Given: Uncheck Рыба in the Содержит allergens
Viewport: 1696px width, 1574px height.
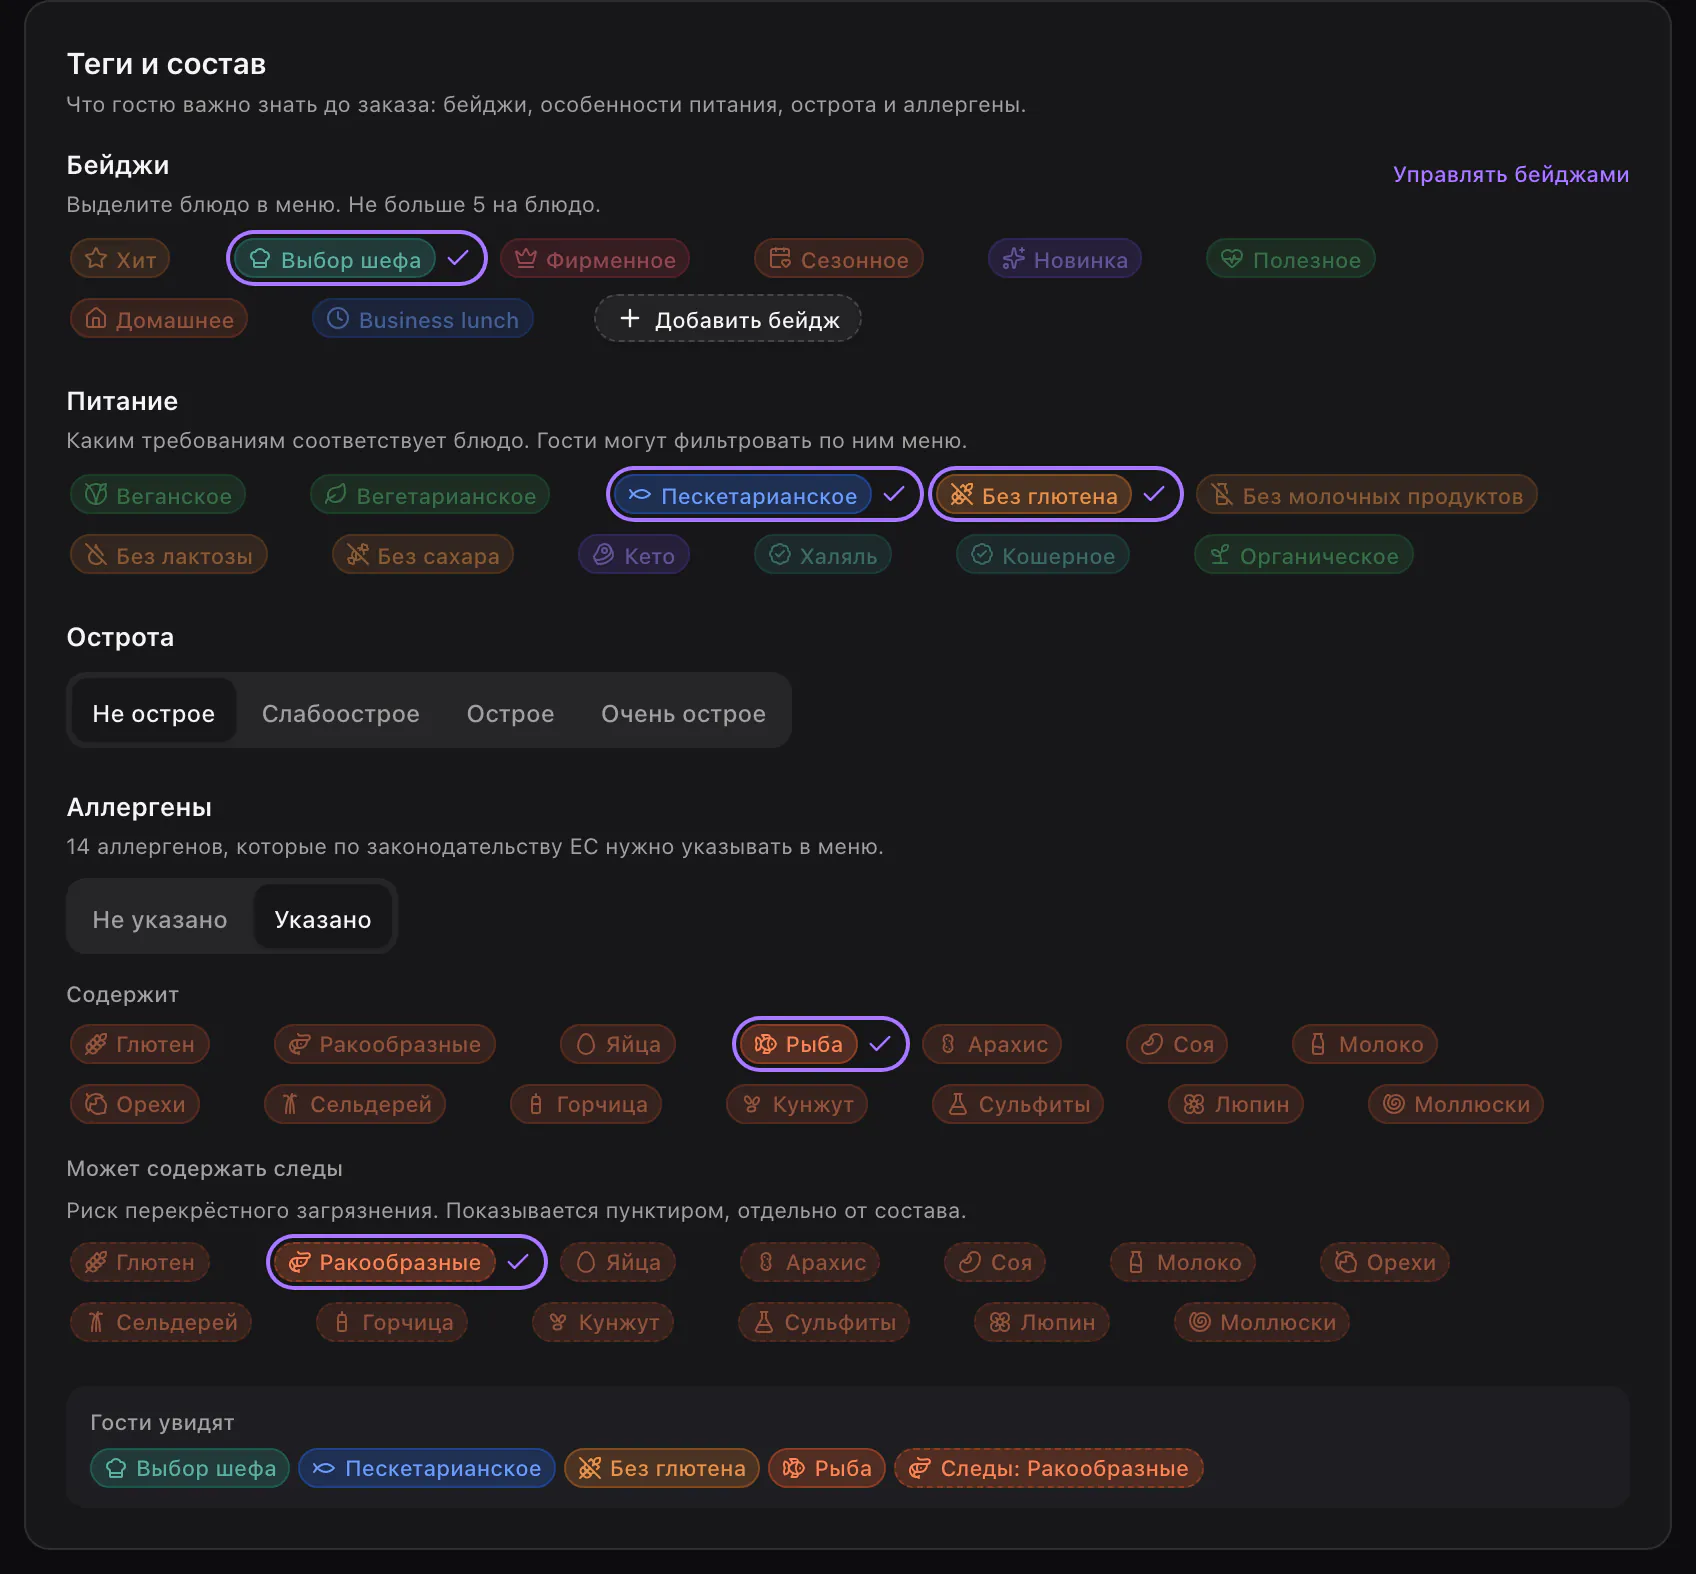Looking at the screenshot, I should pyautogui.click(x=821, y=1044).
